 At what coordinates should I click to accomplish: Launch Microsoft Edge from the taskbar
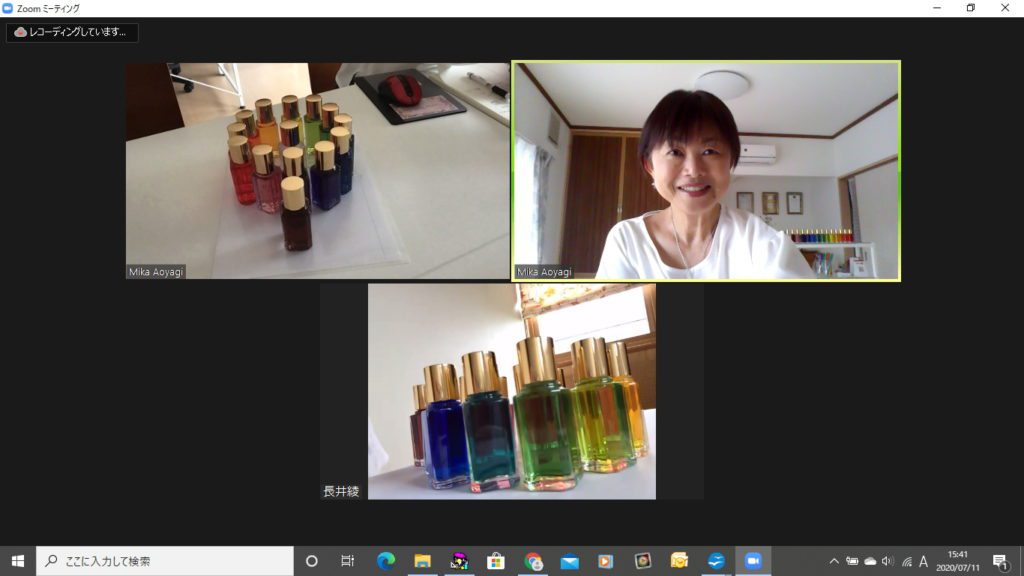click(x=386, y=561)
